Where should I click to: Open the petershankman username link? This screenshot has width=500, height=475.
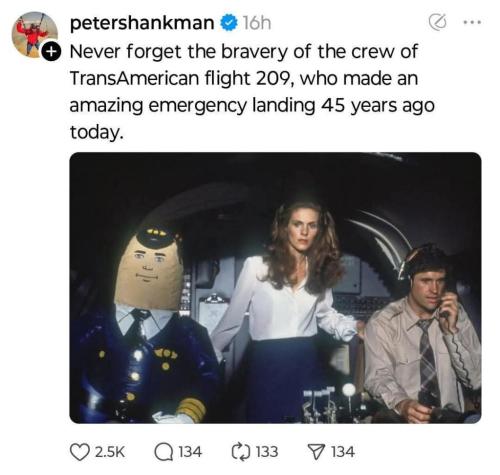pos(142,23)
